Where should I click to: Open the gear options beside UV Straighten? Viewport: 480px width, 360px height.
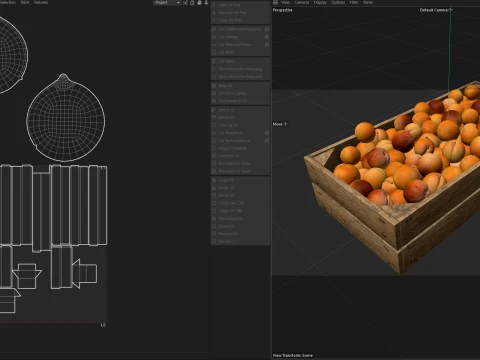(x=267, y=133)
